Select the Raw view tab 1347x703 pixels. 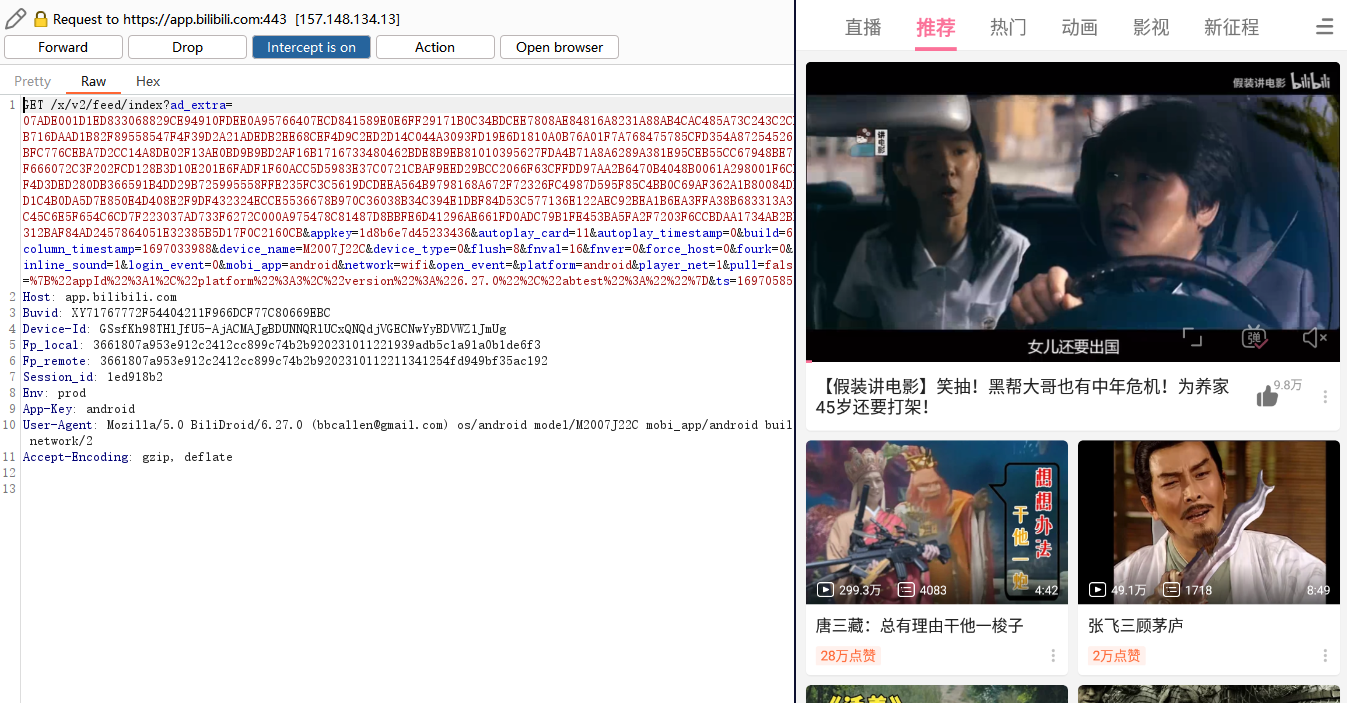pos(94,81)
